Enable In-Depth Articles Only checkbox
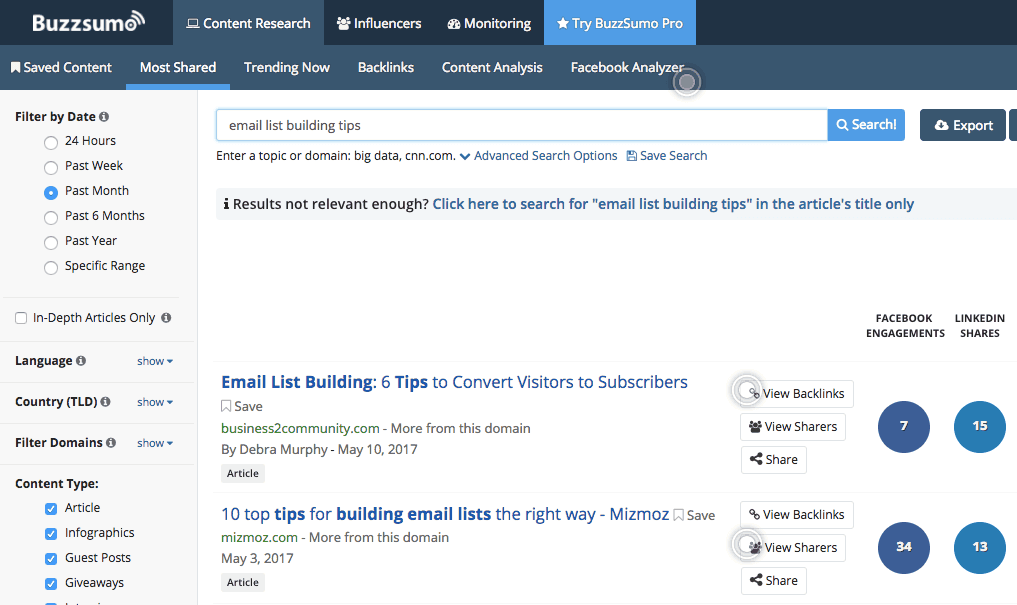Screen dimensions: 1017x605 (x=21, y=318)
